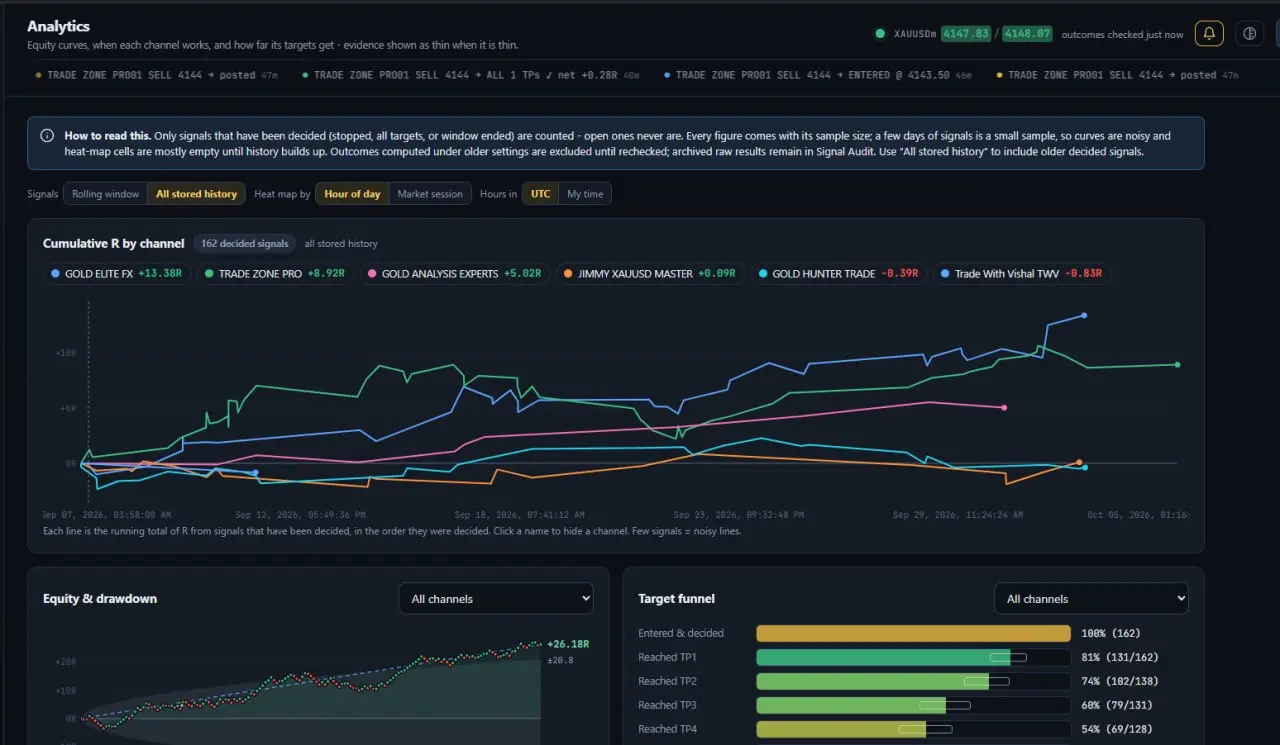
Task: Open the Target funnel channel dropdown
Action: [x=1091, y=599]
